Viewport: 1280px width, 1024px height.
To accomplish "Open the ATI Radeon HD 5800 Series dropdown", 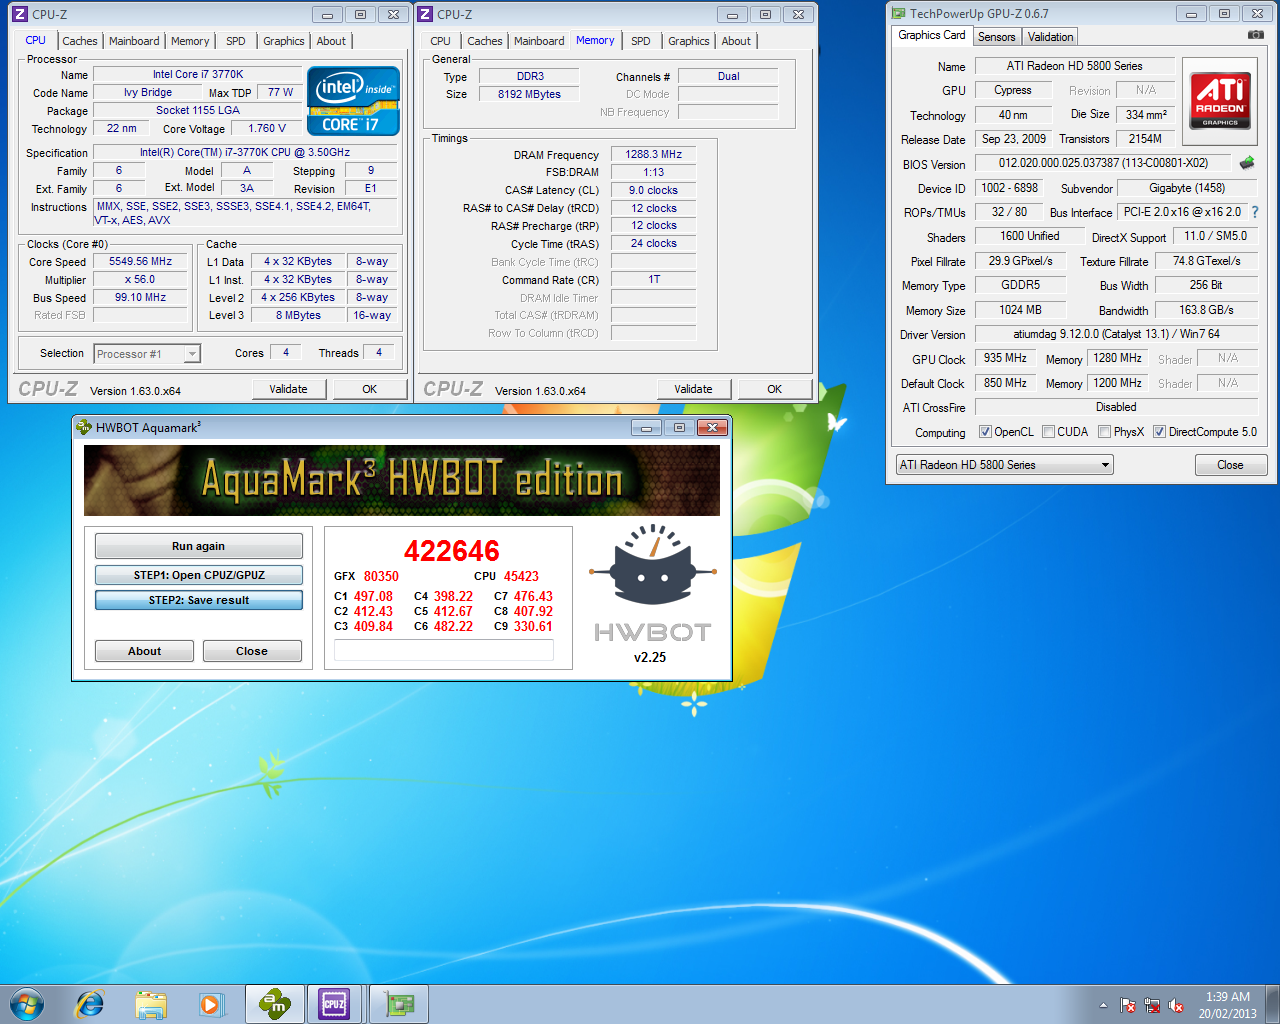I will pos(1004,465).
